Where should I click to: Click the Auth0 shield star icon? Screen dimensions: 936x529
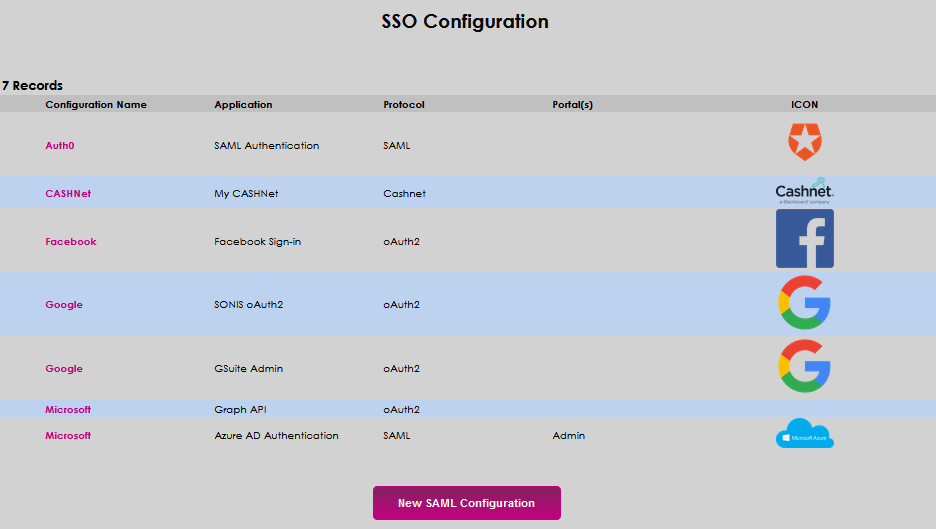coord(804,143)
